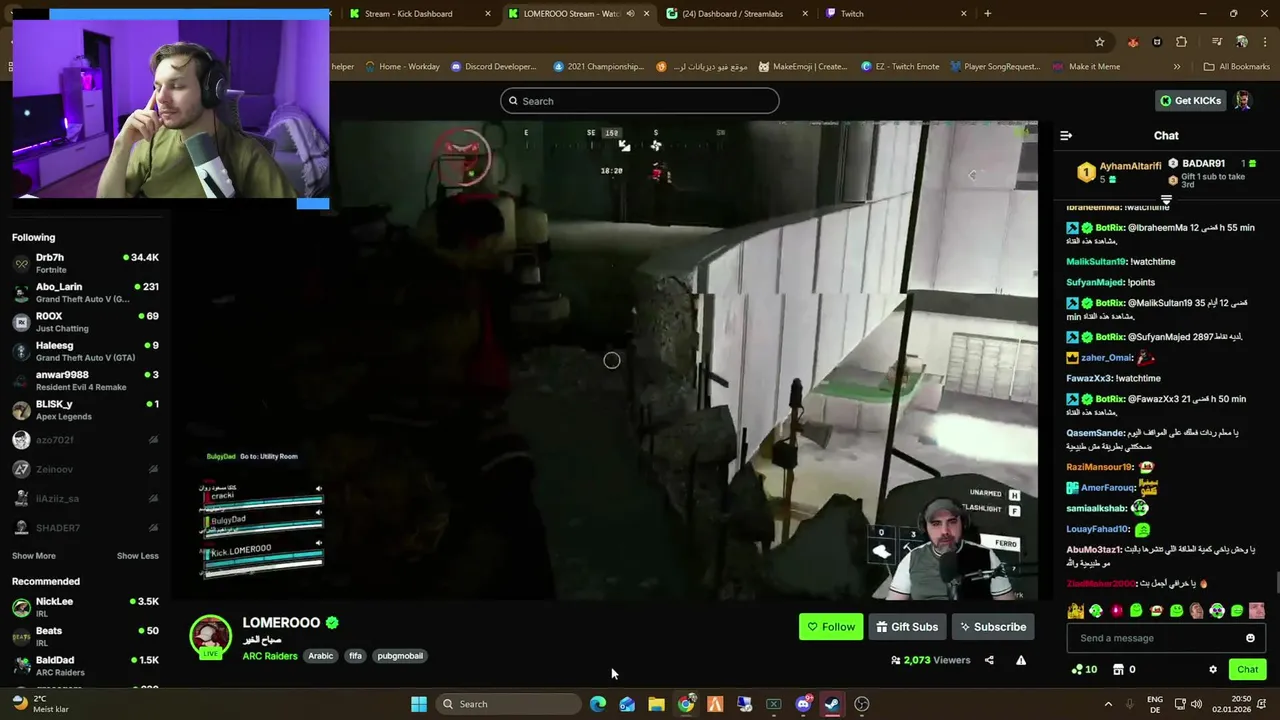The width and height of the screenshot is (1280, 720).
Task: Report stream via the warning triangle icon
Action: (x=1021, y=660)
